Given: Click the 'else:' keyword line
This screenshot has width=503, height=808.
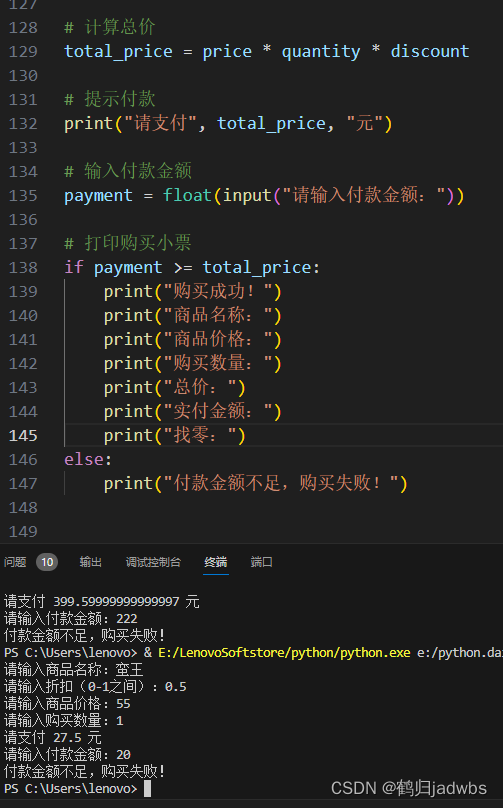Looking at the screenshot, I should [x=88, y=460].
